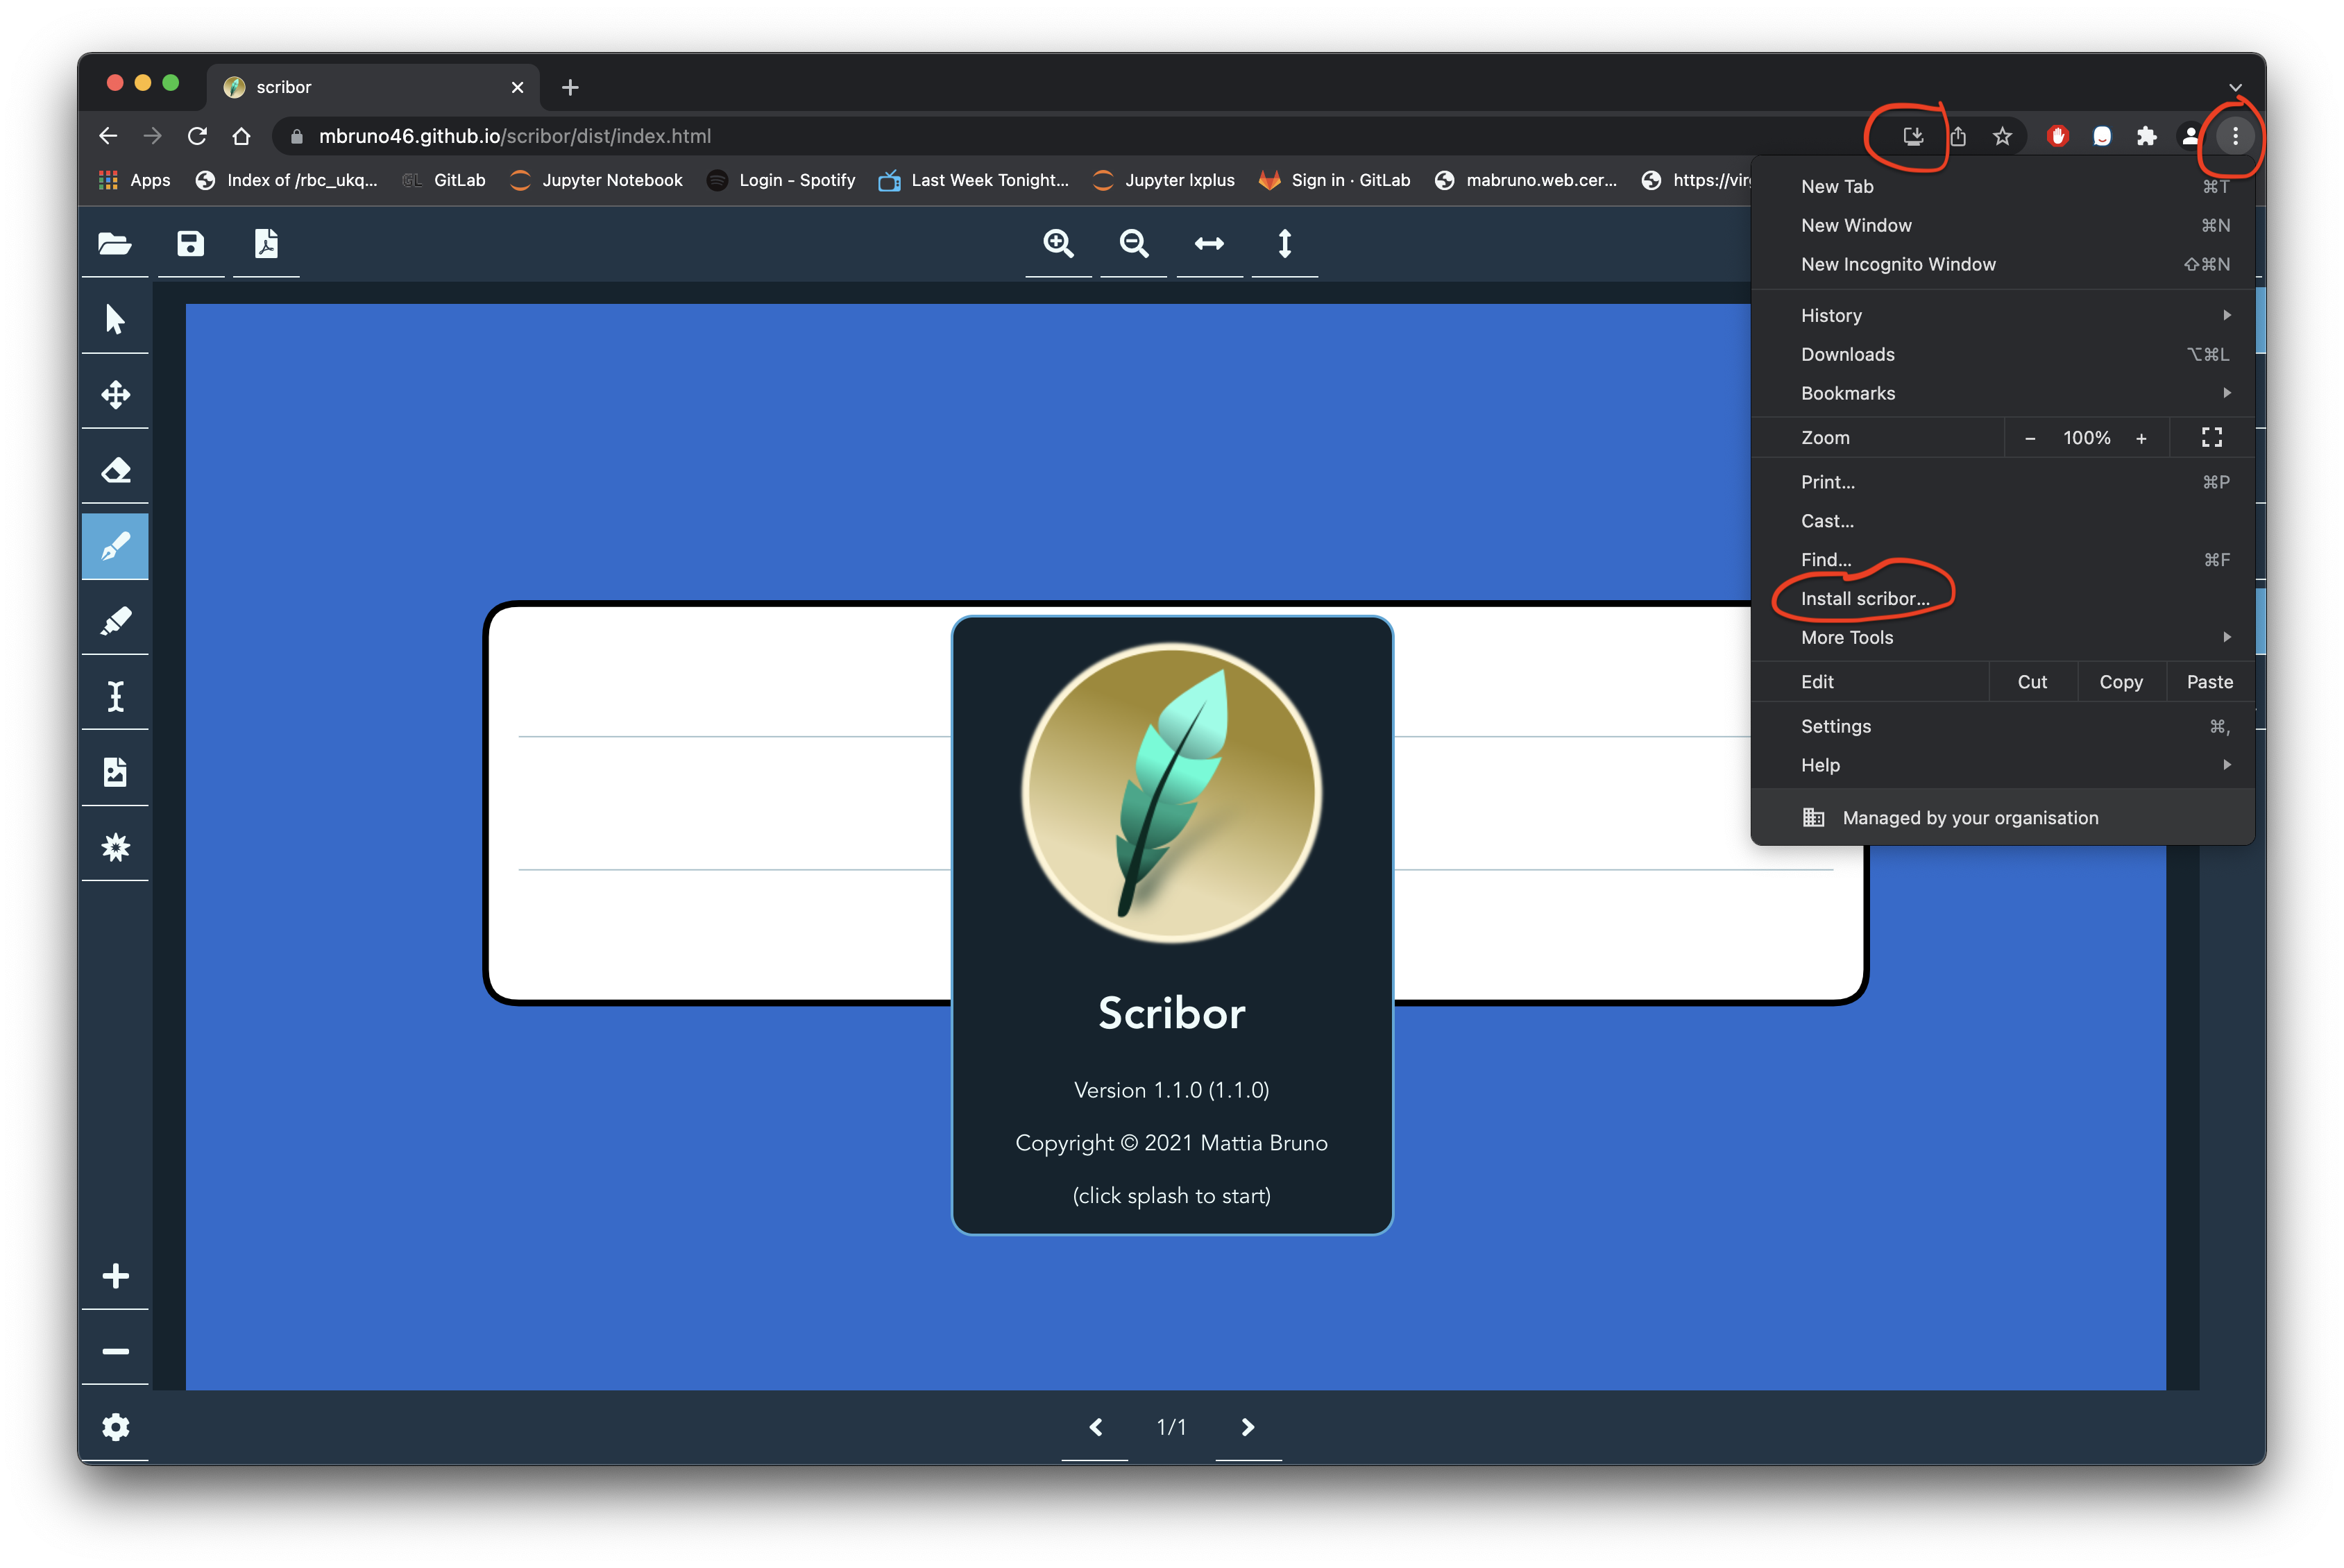This screenshot has width=2344, height=1568.
Task: Pick the eraser tool
Action: [115, 470]
